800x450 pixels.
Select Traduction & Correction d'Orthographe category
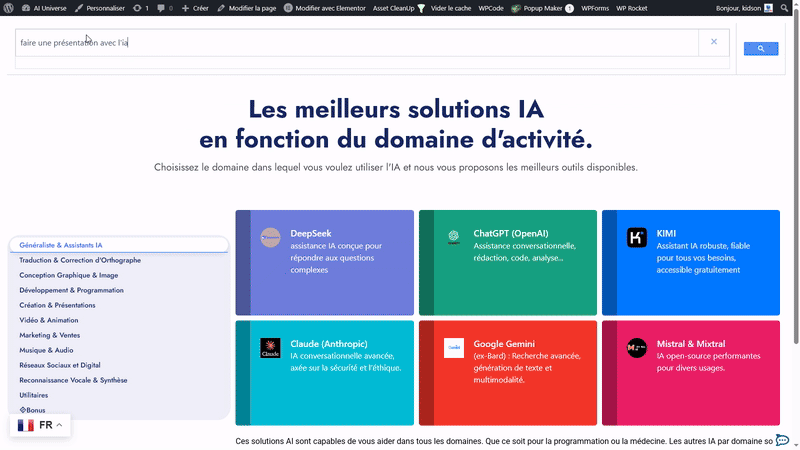[x=80, y=260]
